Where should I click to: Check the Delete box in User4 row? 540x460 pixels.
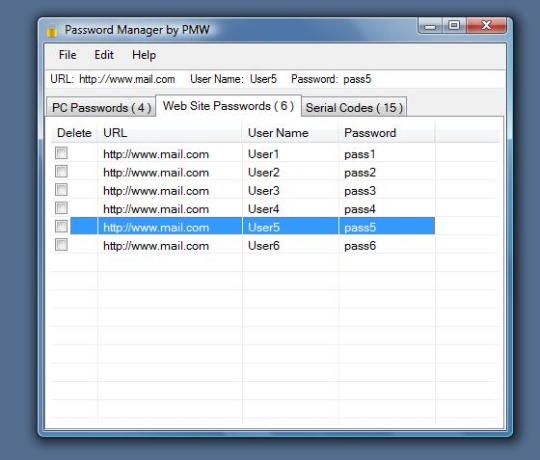pos(61,208)
